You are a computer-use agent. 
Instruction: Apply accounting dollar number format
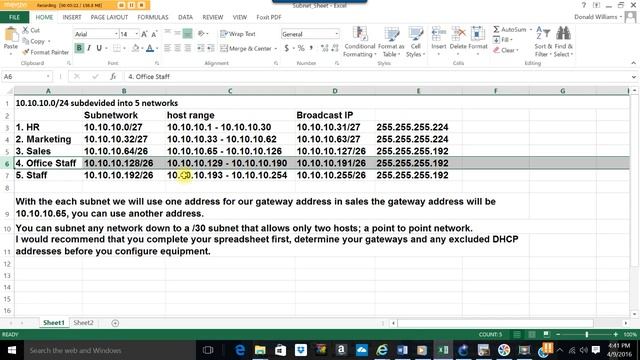tap(287, 48)
